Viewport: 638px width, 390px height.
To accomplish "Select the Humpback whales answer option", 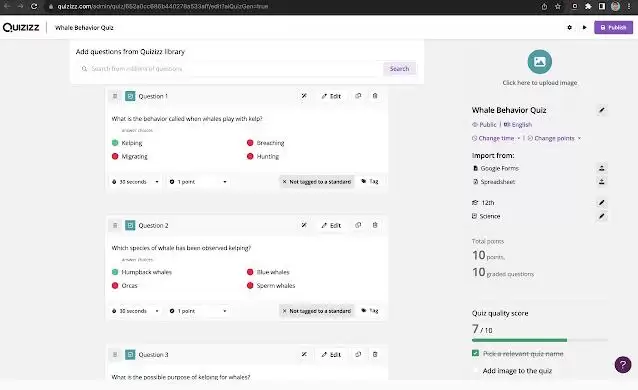I will pyautogui.click(x=142, y=272).
